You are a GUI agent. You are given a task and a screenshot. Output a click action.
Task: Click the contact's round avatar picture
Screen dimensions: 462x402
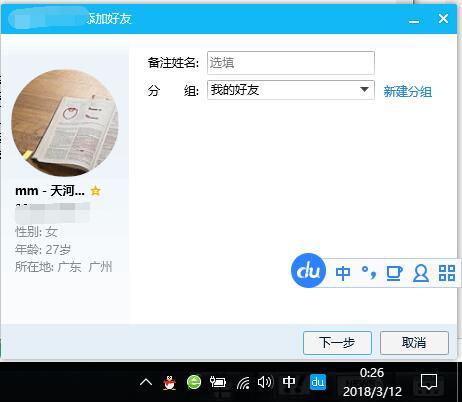(x=65, y=122)
